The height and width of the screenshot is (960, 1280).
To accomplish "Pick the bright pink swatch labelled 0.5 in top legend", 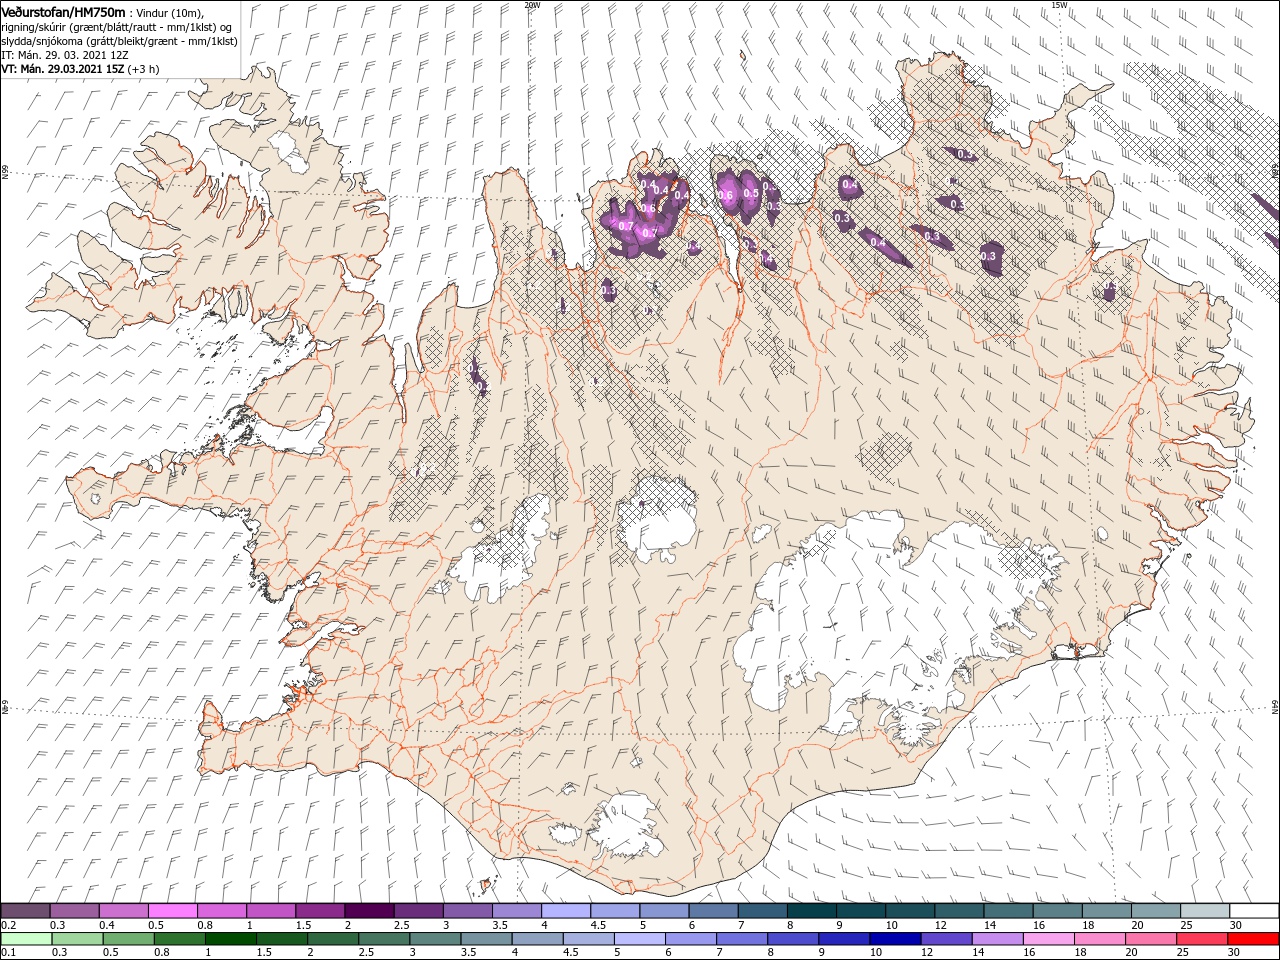I will pyautogui.click(x=173, y=911).
